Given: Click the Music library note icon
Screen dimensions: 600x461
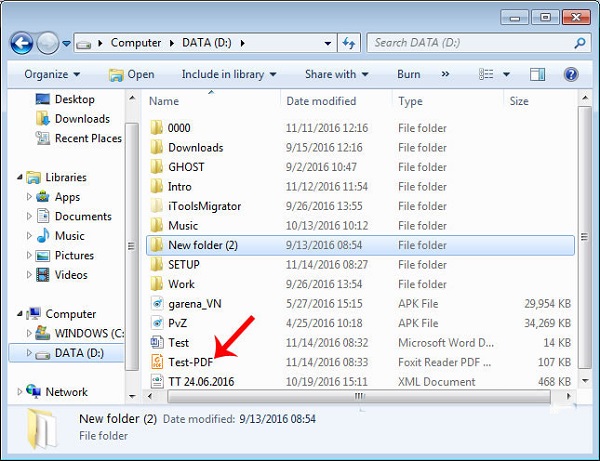Looking at the screenshot, I should coord(43,235).
